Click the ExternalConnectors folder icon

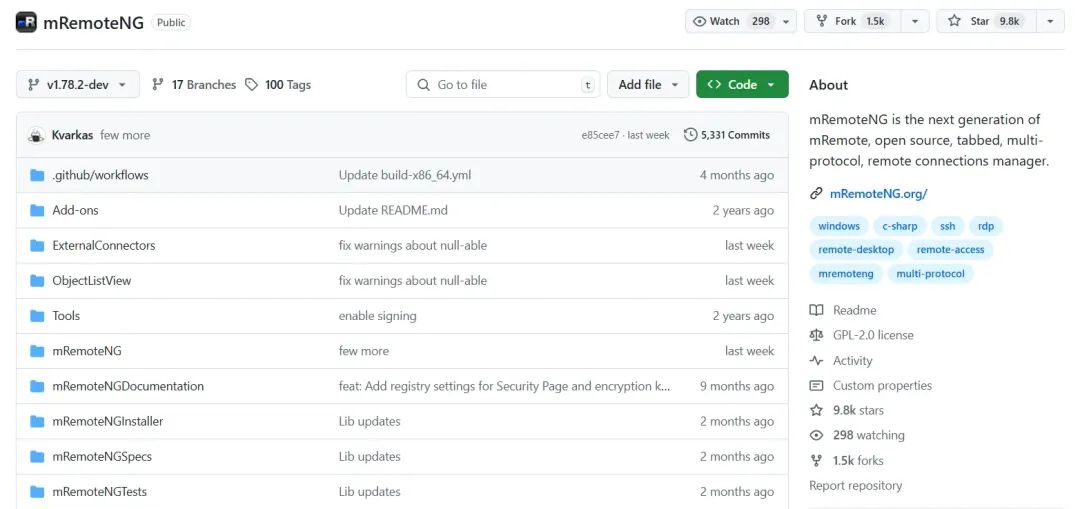click(x=37, y=246)
